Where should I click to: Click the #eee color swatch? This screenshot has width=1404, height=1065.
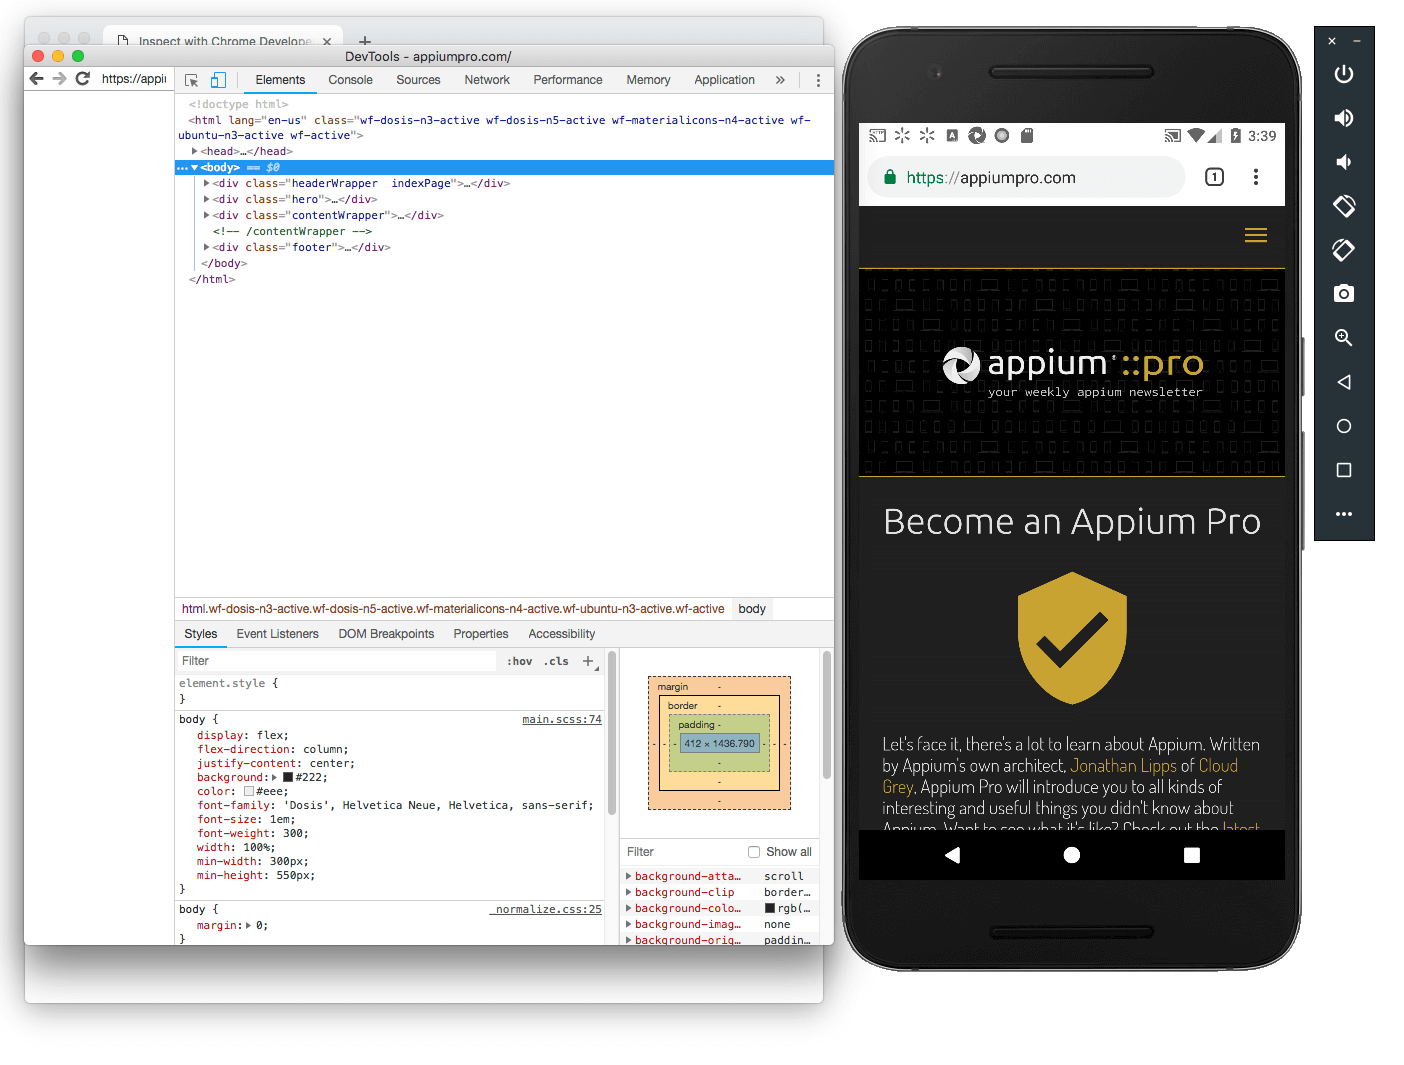point(249,791)
